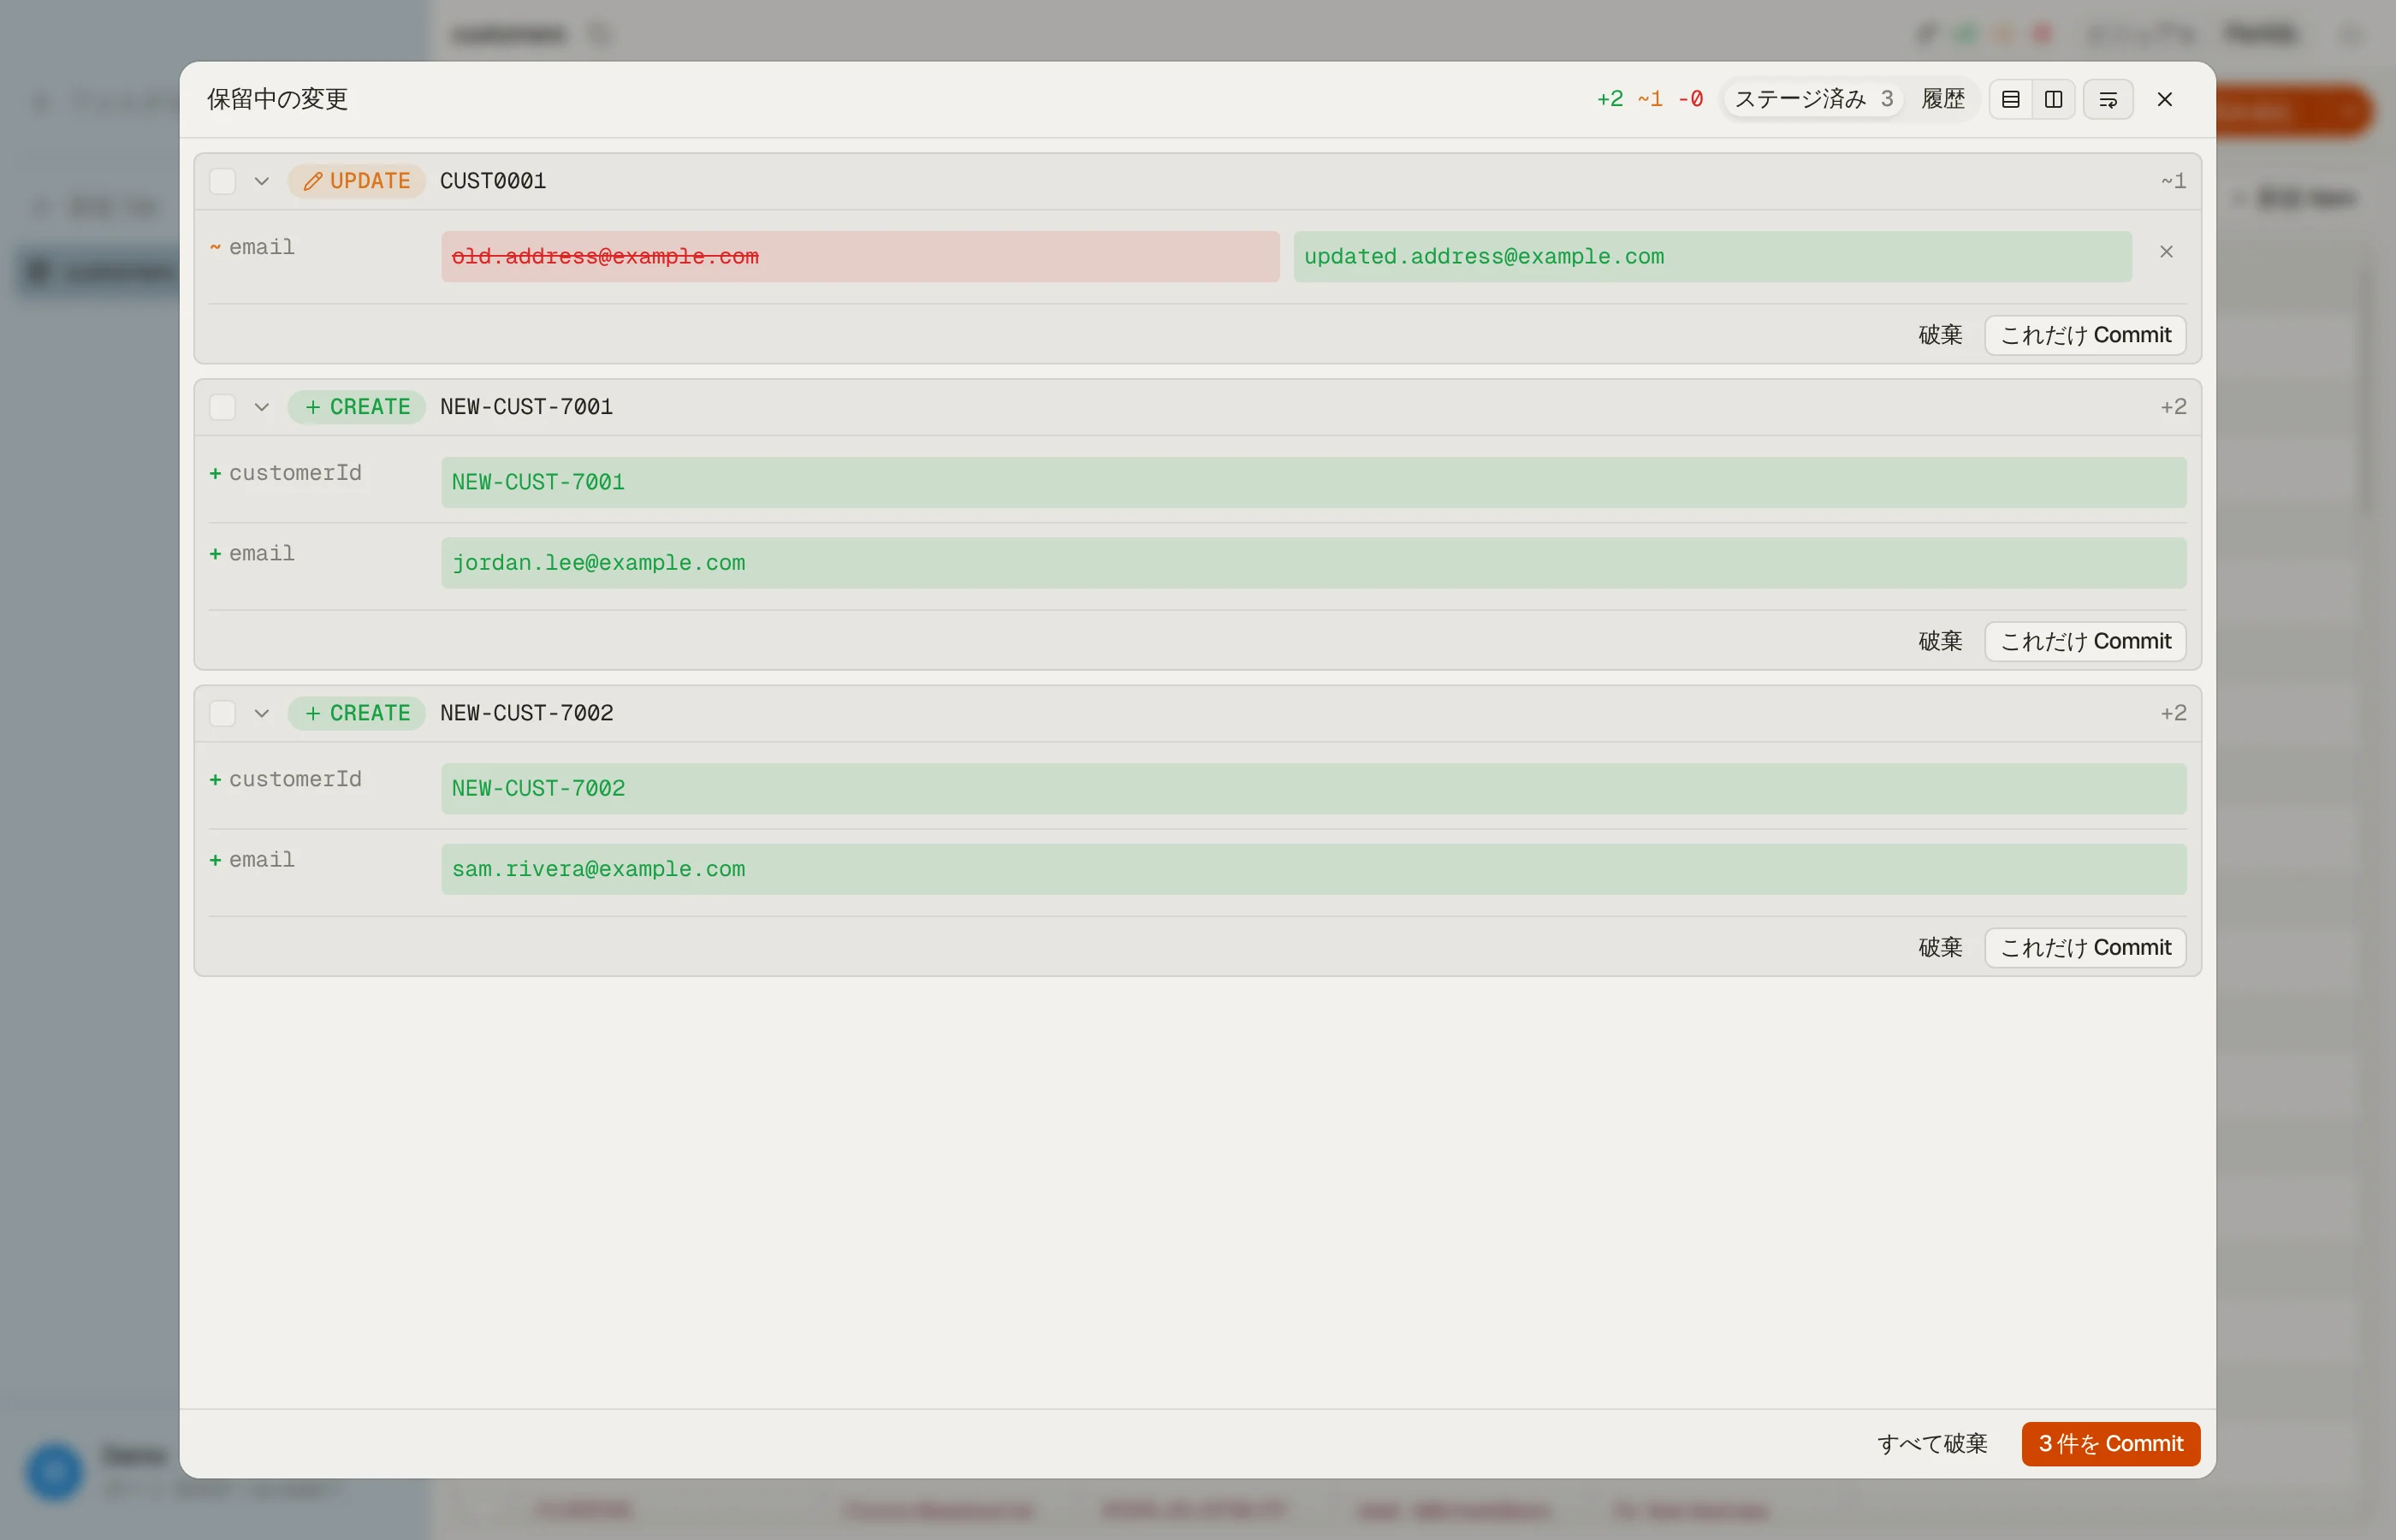Click the old.address@example.com removed value
2396x1540 pixels.
click(860, 257)
